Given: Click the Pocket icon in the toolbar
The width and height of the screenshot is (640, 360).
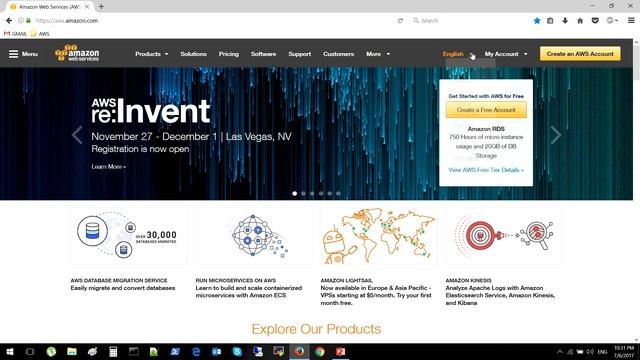Looking at the screenshot, I should click(x=595, y=20).
